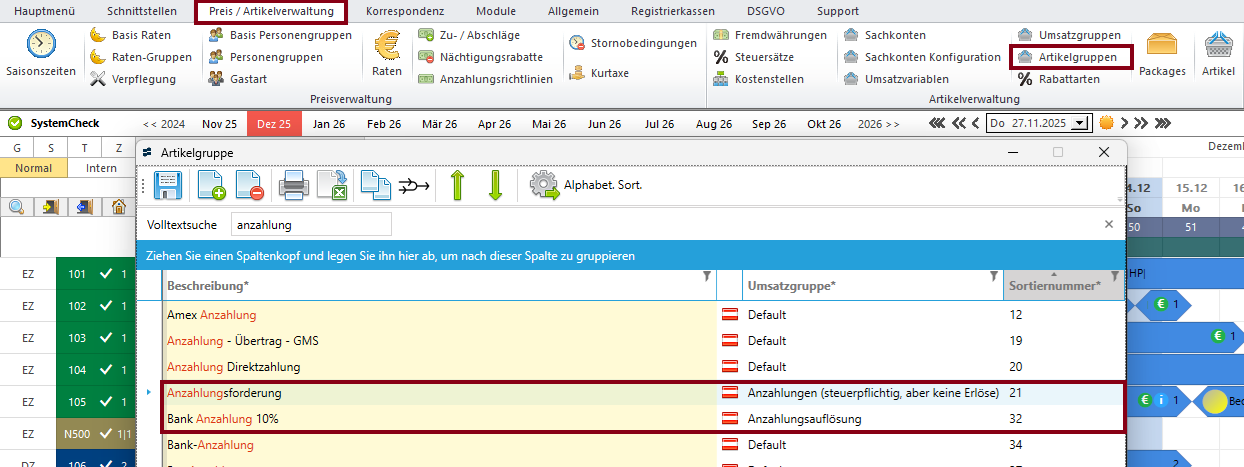Open Support tab
The width and height of the screenshot is (1244, 467).
click(837, 11)
